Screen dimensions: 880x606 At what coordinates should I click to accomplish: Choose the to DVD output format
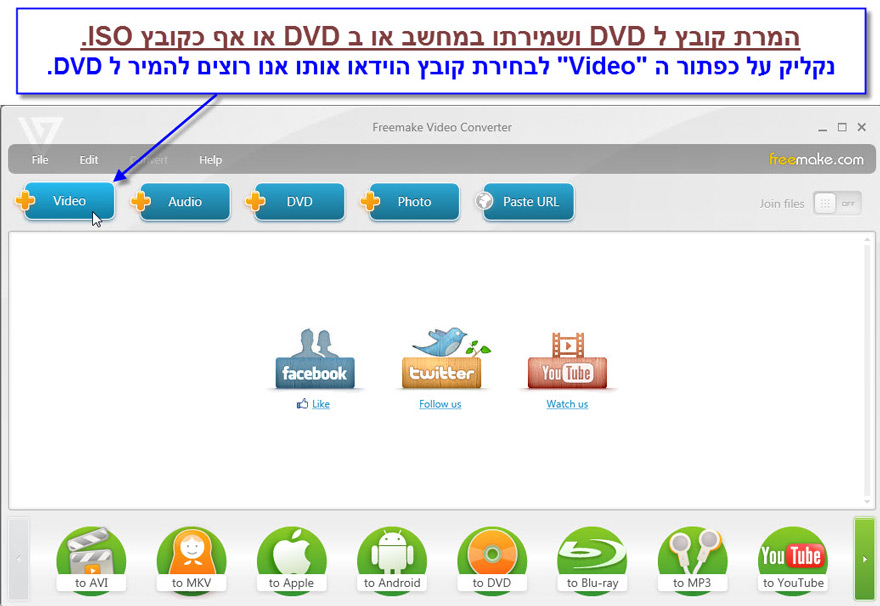pos(492,559)
